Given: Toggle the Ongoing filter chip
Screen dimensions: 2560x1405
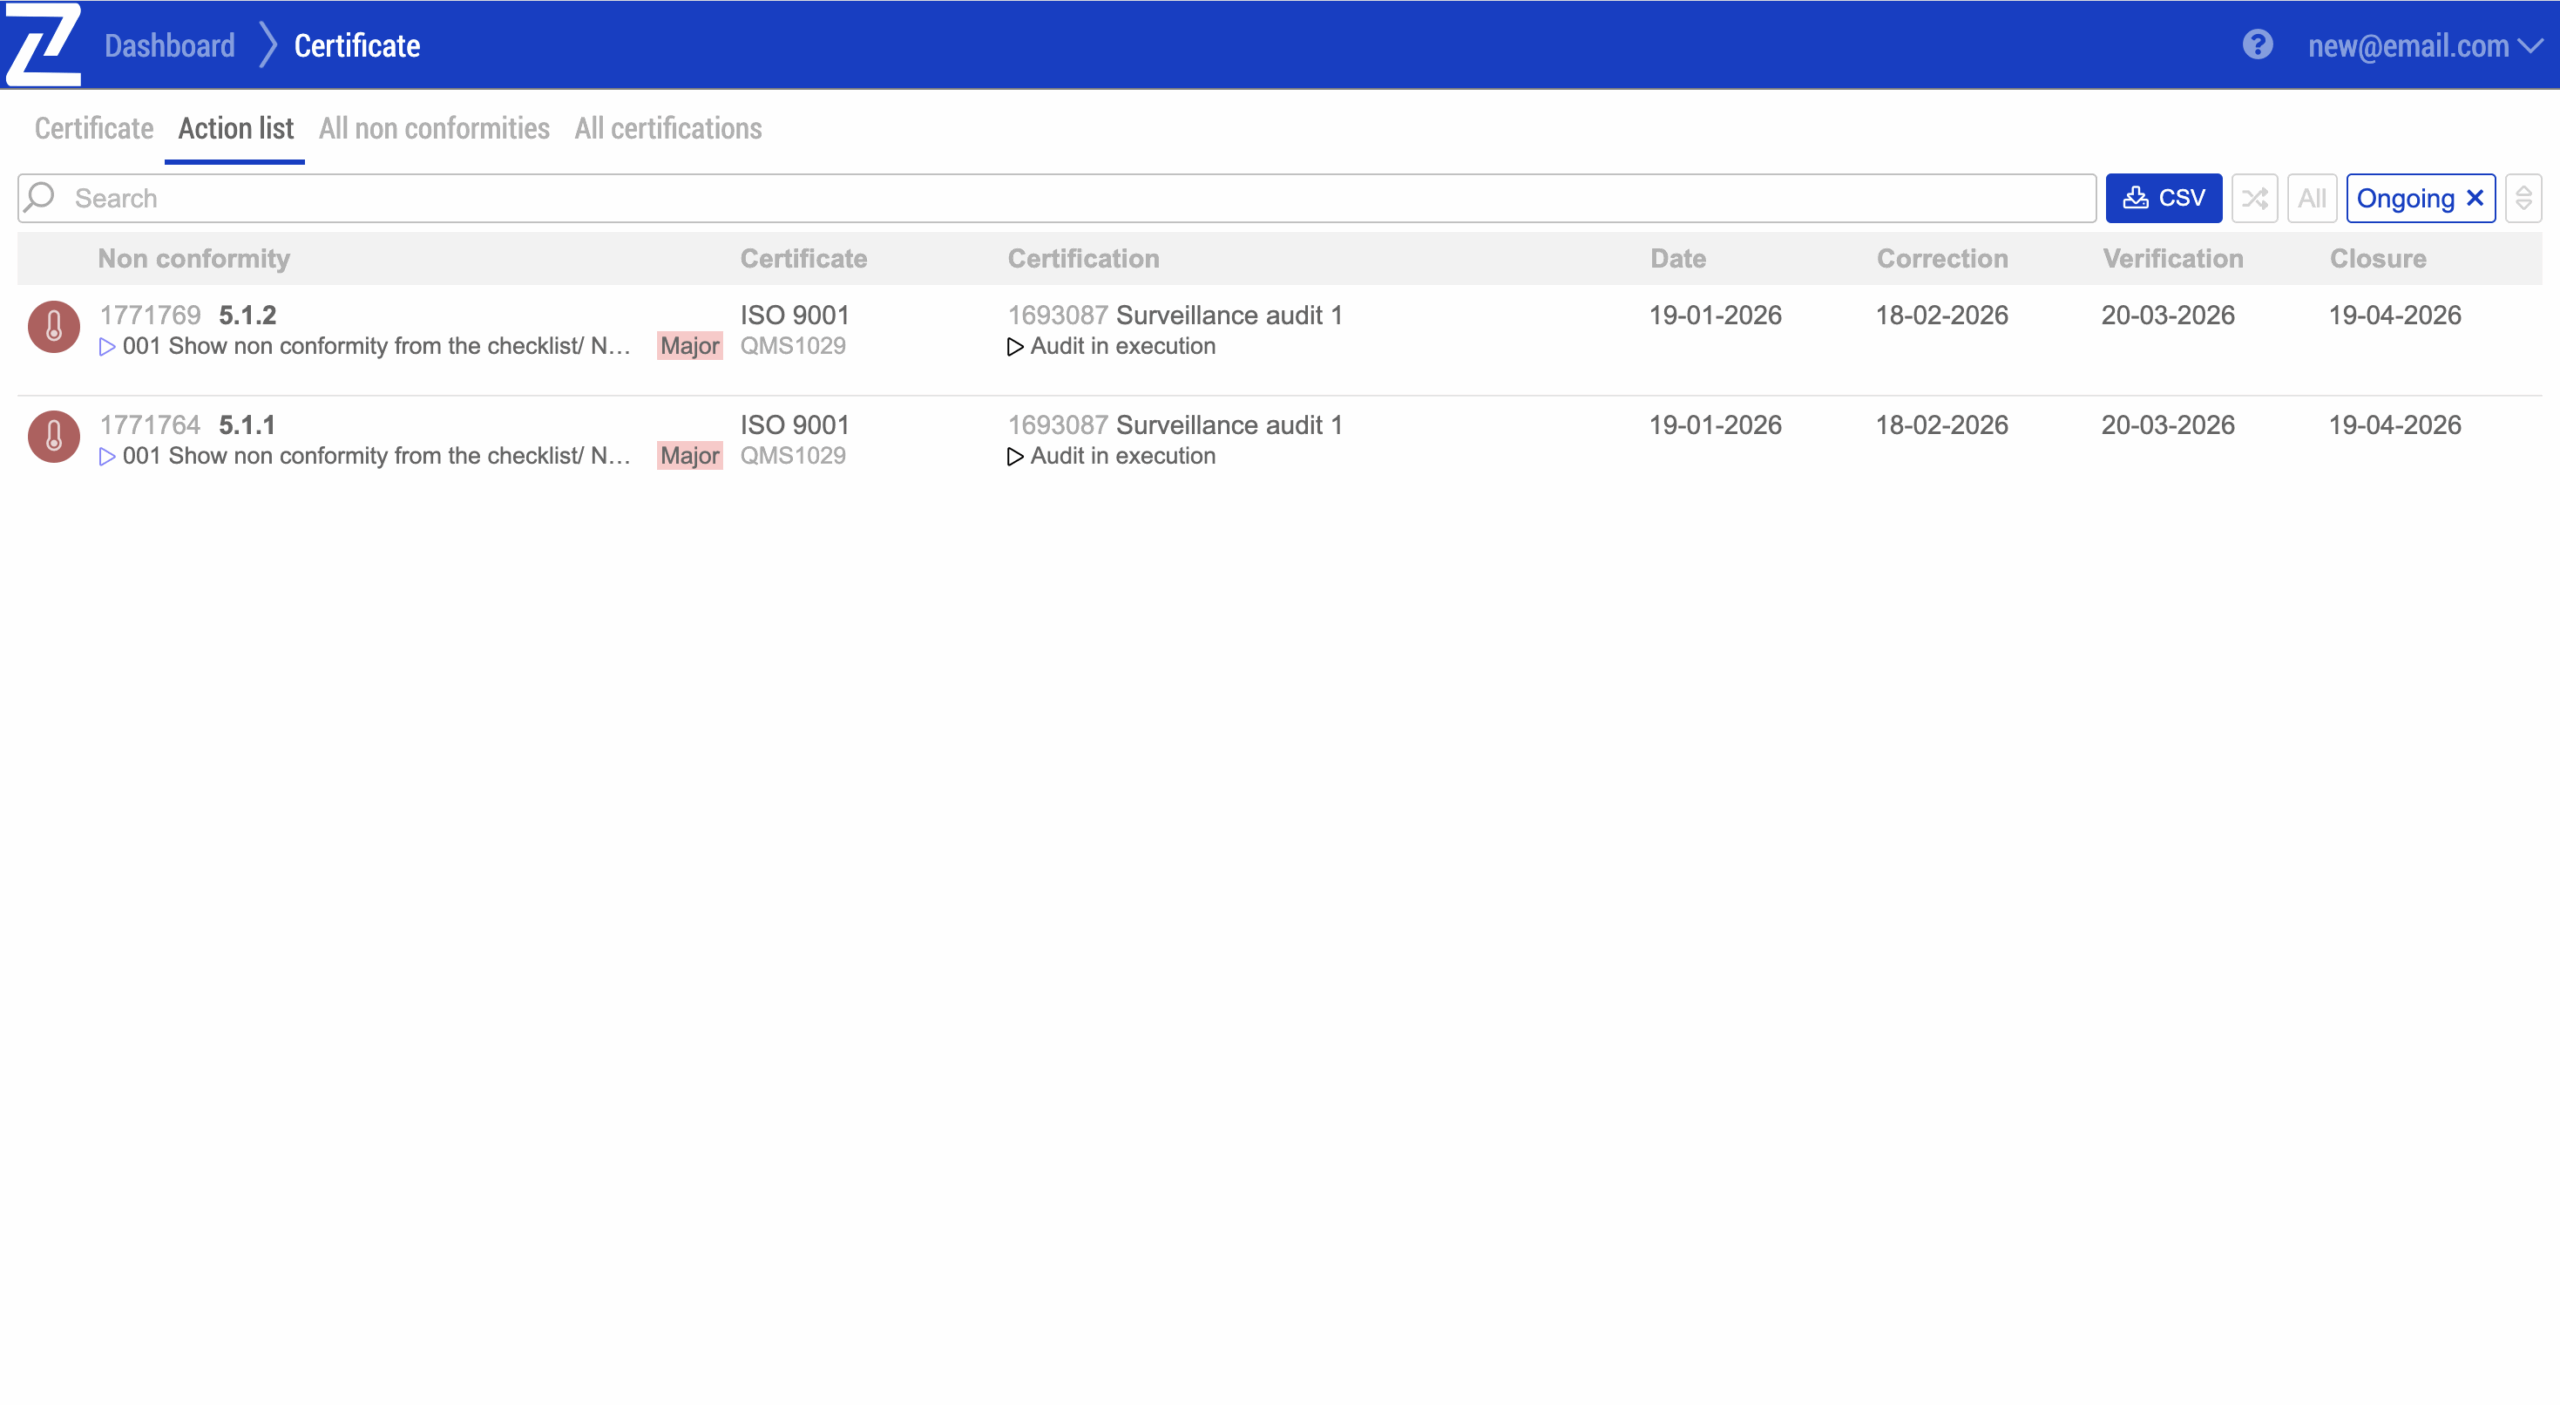Looking at the screenshot, I should [2404, 198].
